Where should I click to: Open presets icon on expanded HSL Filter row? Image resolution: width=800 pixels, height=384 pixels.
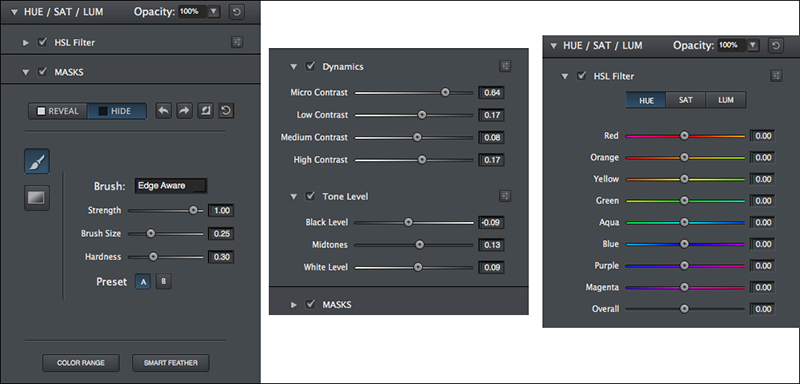(x=776, y=76)
